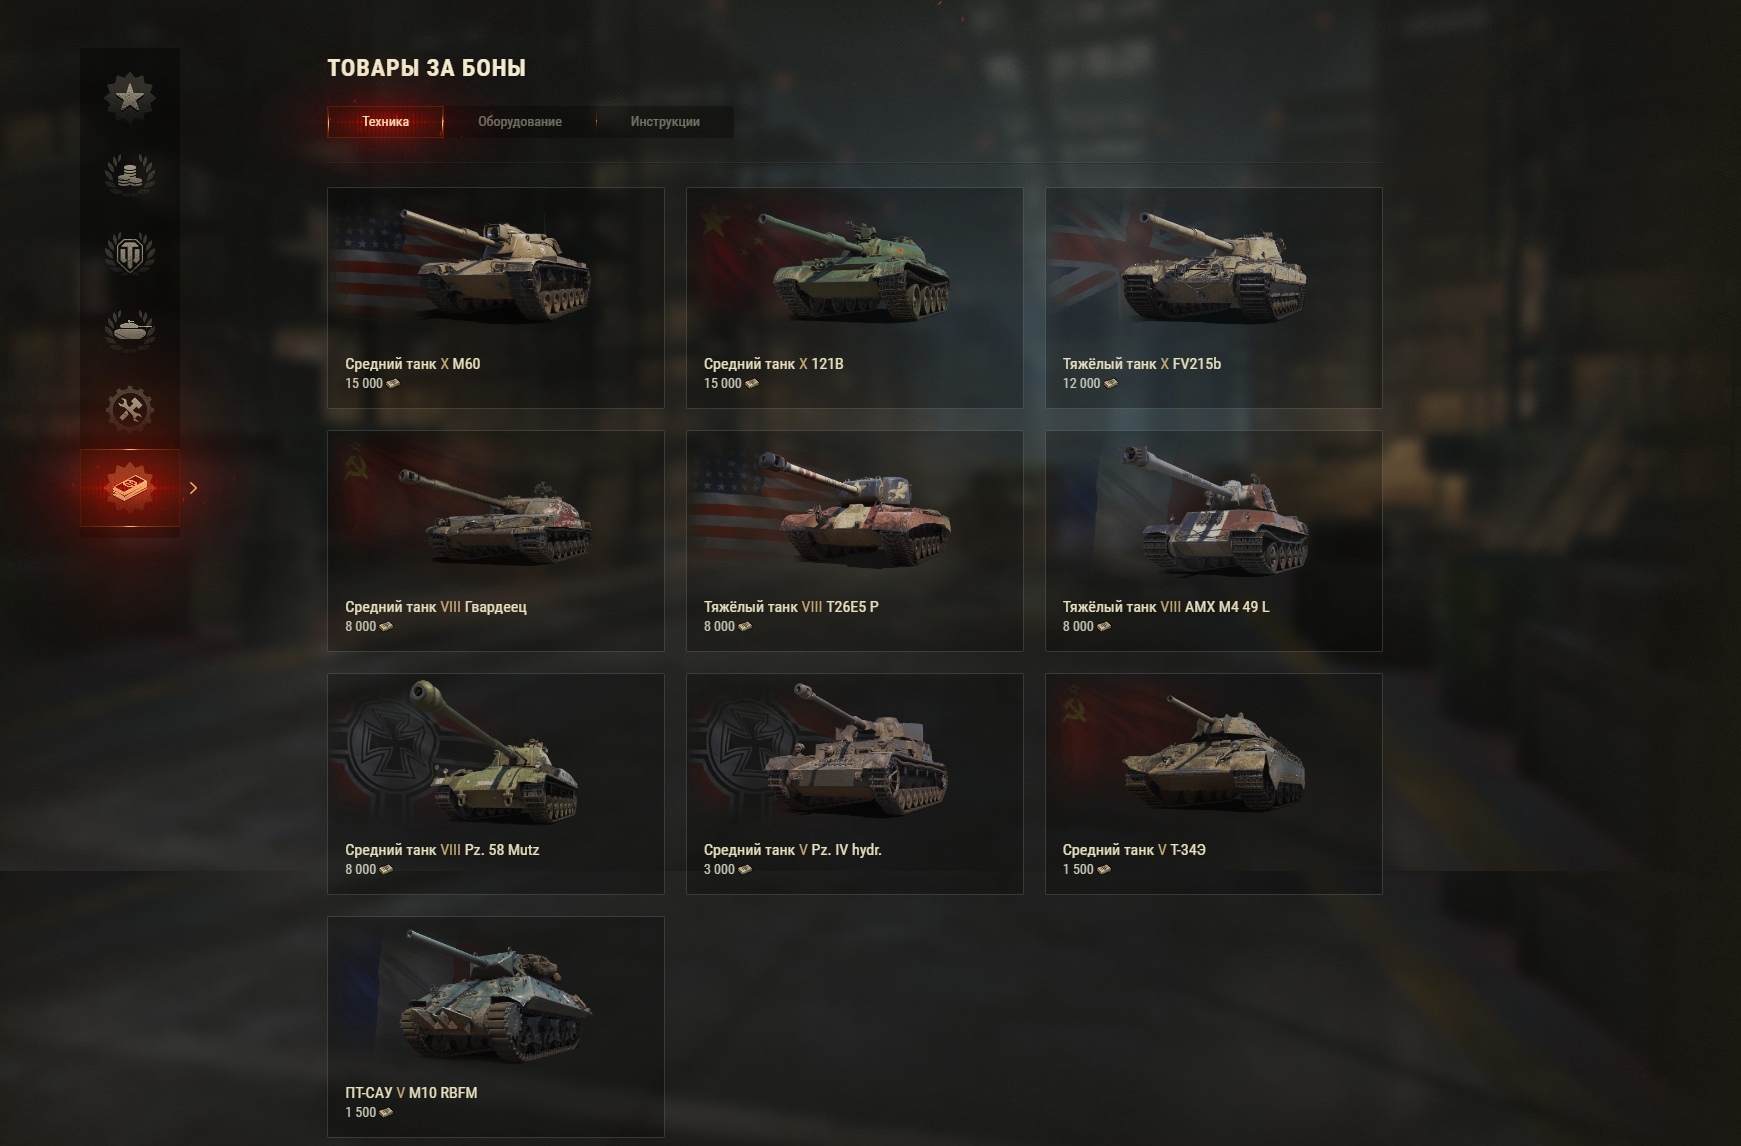
Task: Open the tank vehicles sidebar section
Action: [x=130, y=330]
